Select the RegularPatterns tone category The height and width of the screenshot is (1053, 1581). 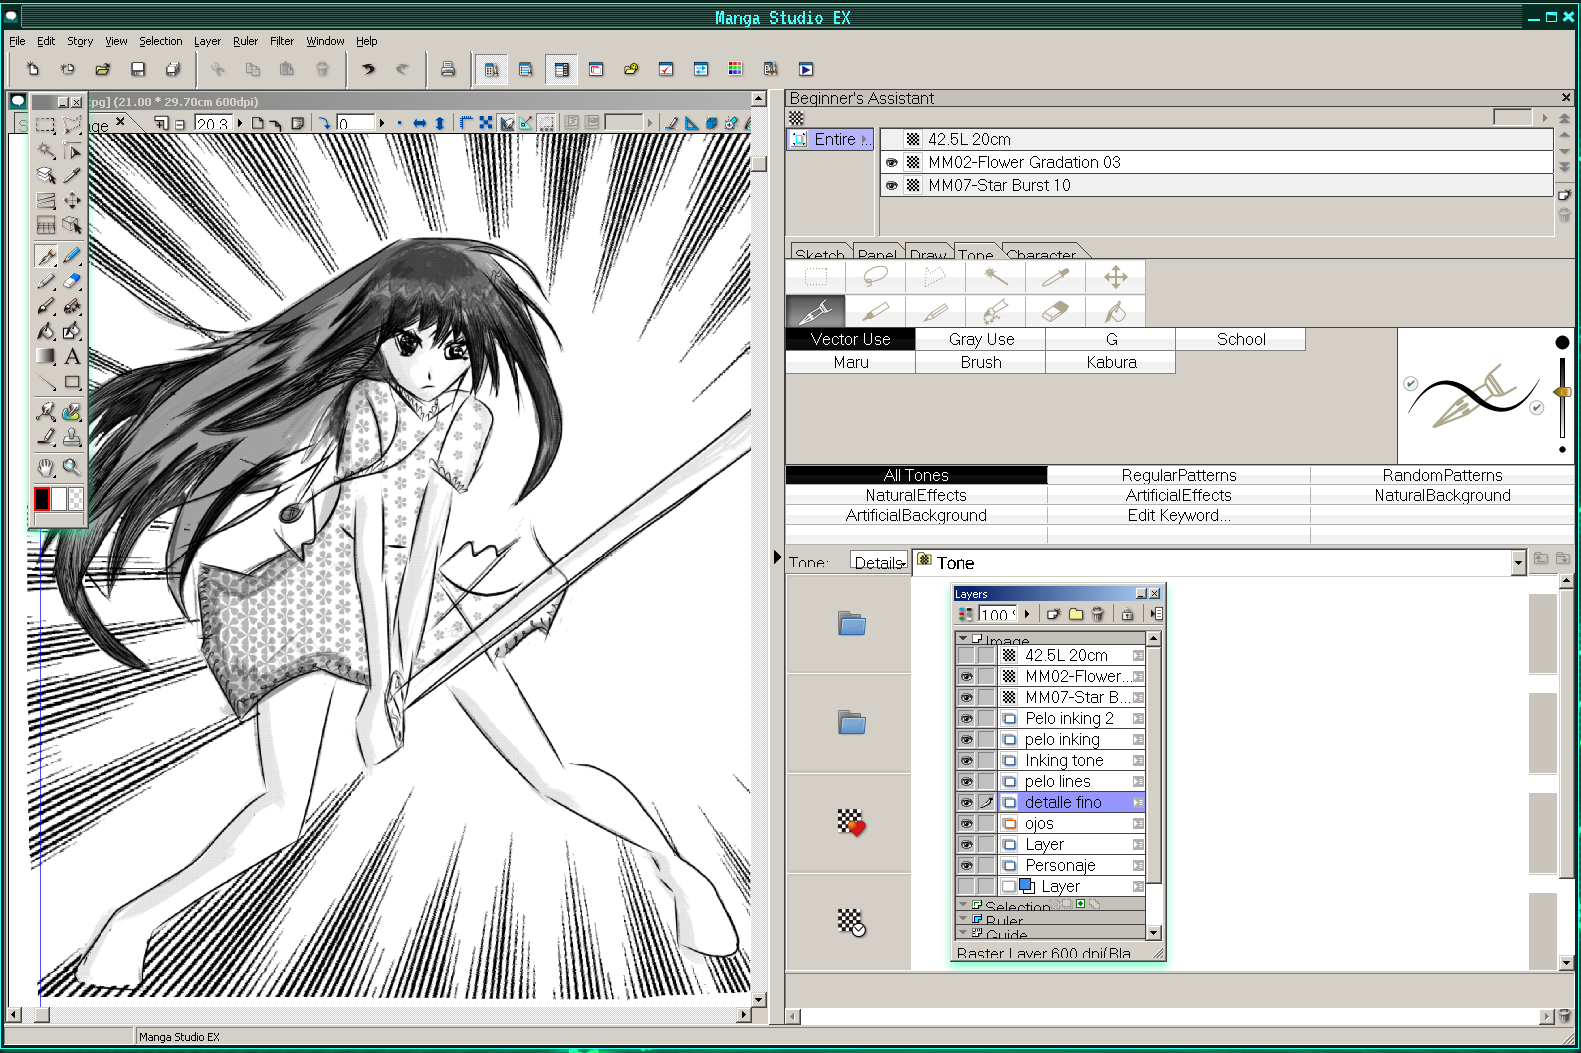[x=1178, y=475]
